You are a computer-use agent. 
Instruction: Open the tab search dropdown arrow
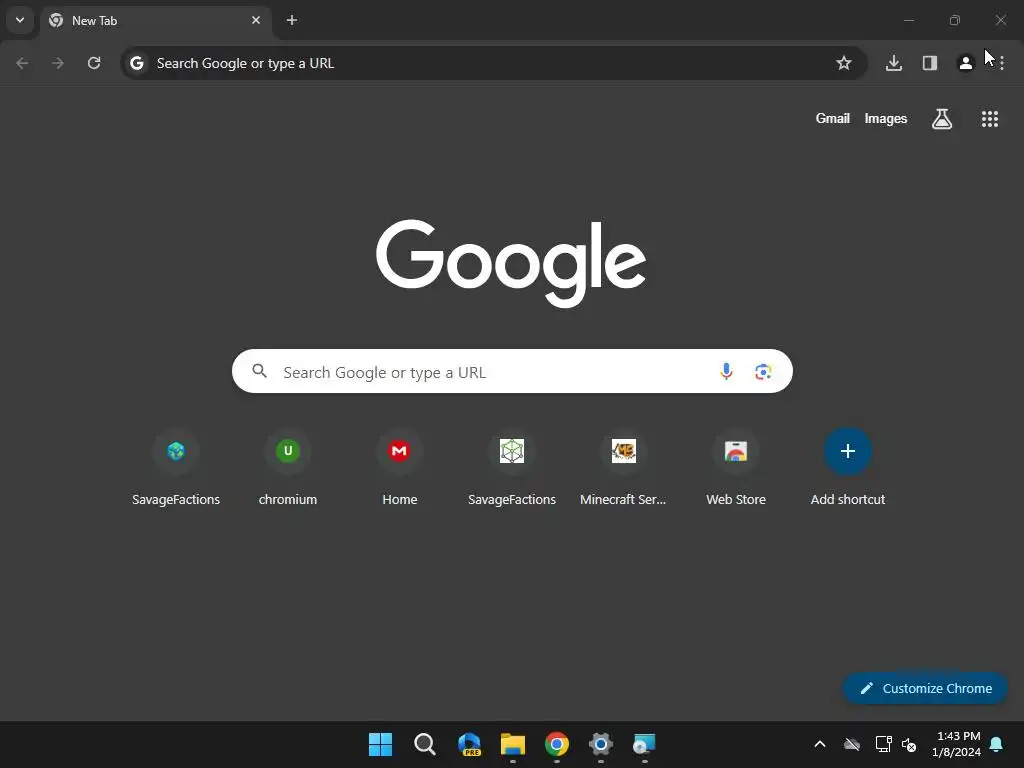[20, 20]
